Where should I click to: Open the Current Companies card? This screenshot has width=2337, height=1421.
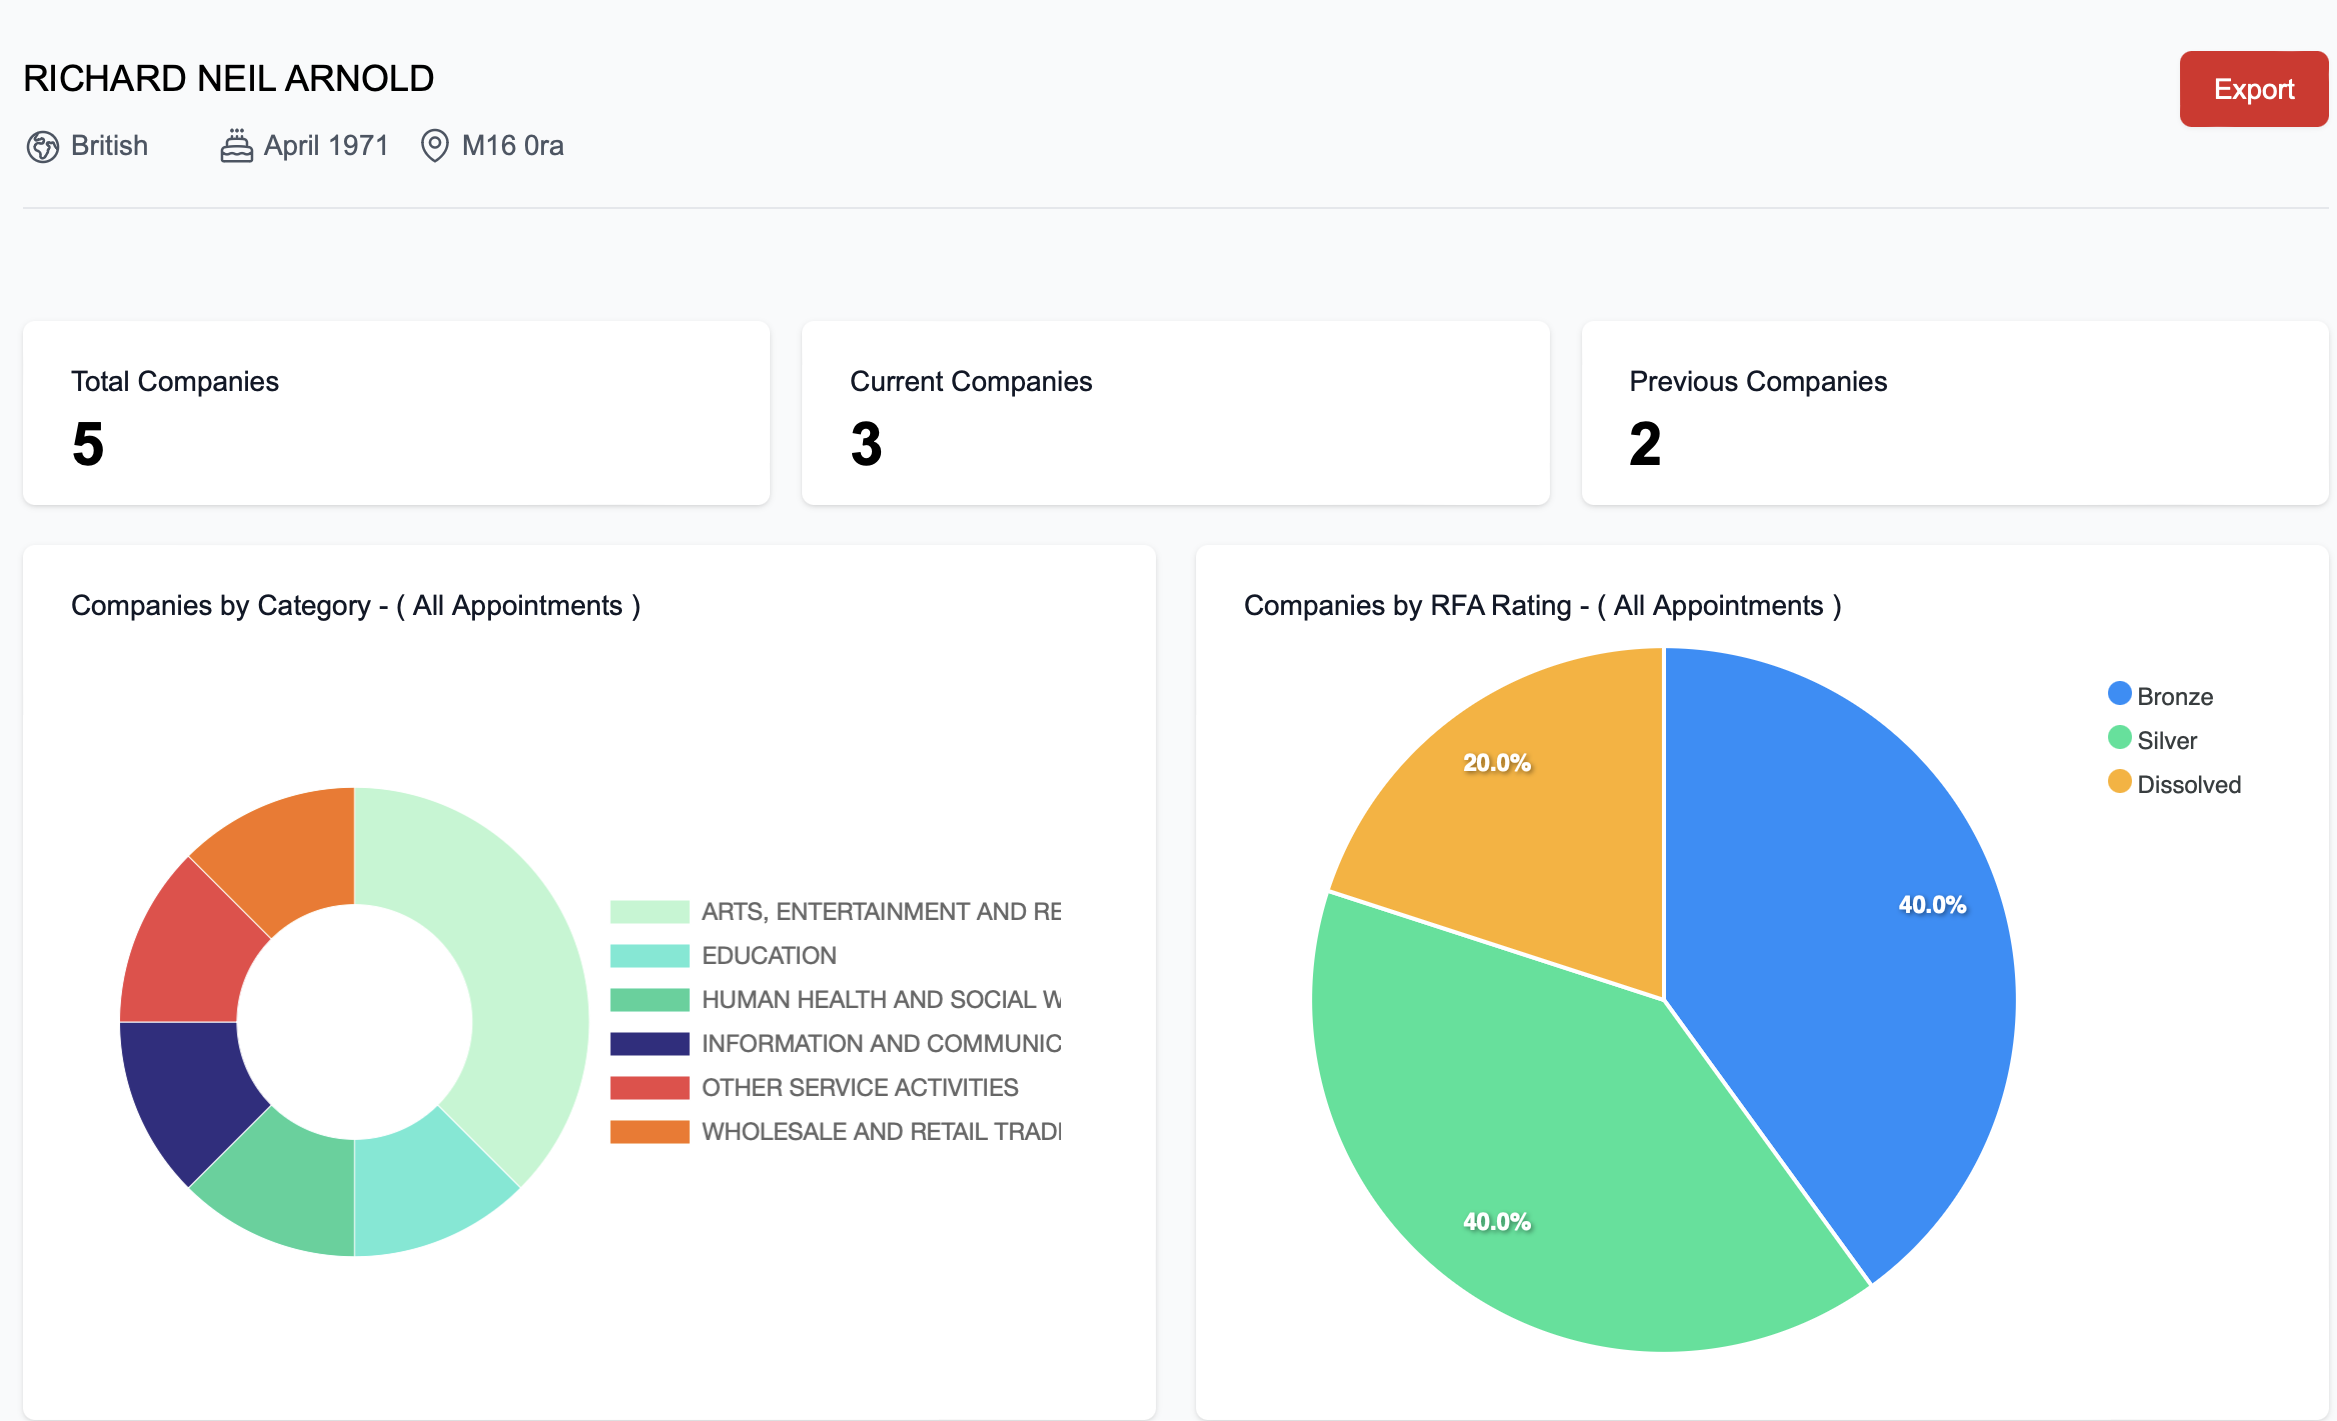(x=1175, y=413)
